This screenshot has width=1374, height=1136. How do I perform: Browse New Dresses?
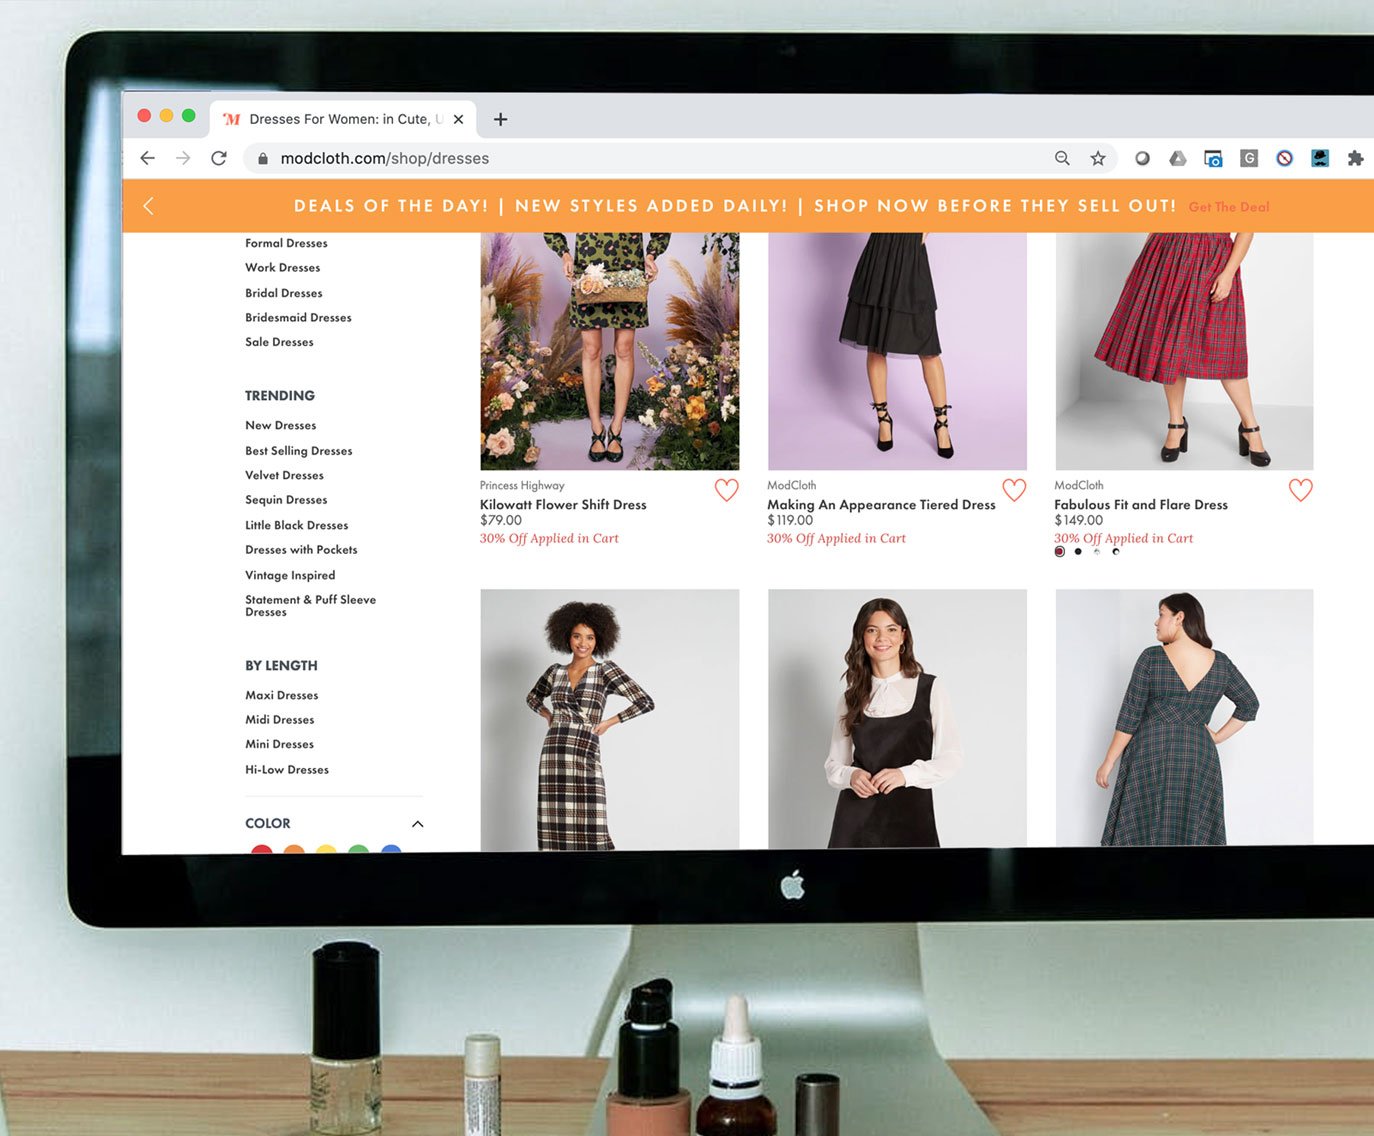pos(280,426)
